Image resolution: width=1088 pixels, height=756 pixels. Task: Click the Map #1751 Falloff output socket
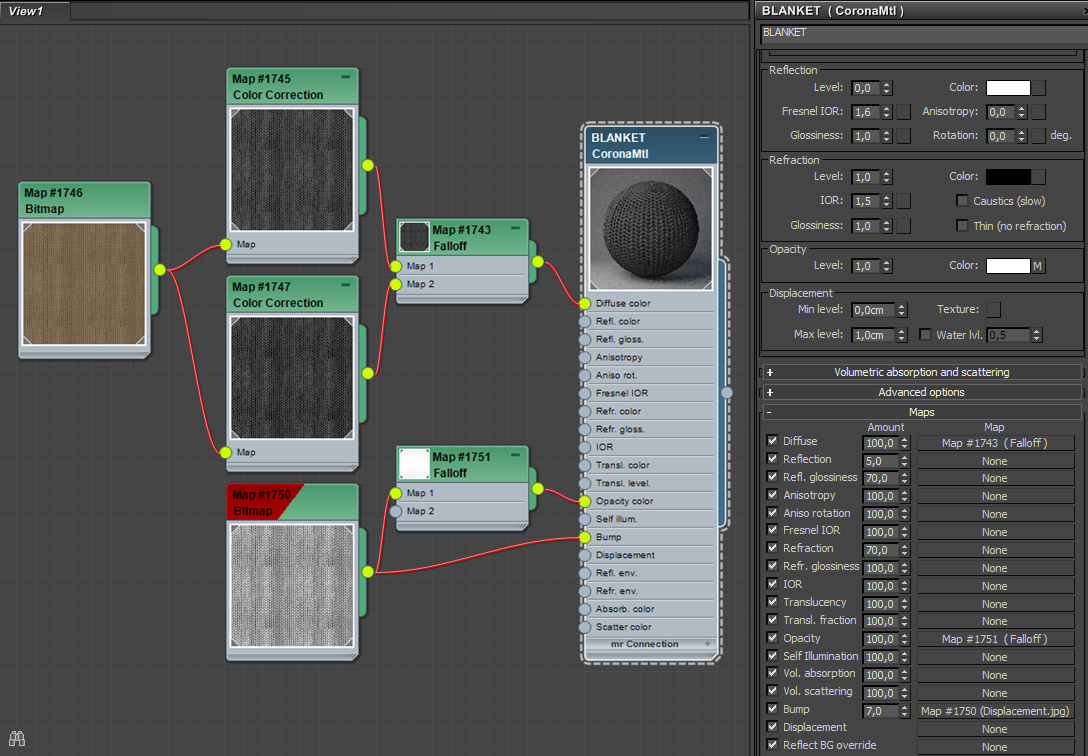tap(538, 488)
